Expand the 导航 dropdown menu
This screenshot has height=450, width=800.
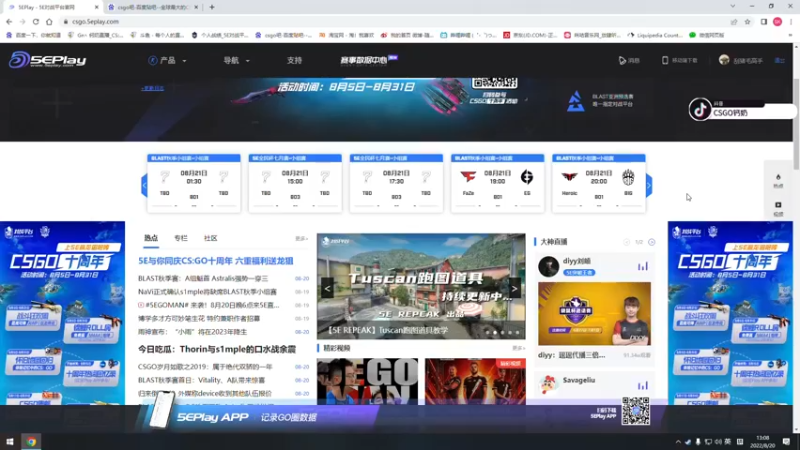[236, 60]
